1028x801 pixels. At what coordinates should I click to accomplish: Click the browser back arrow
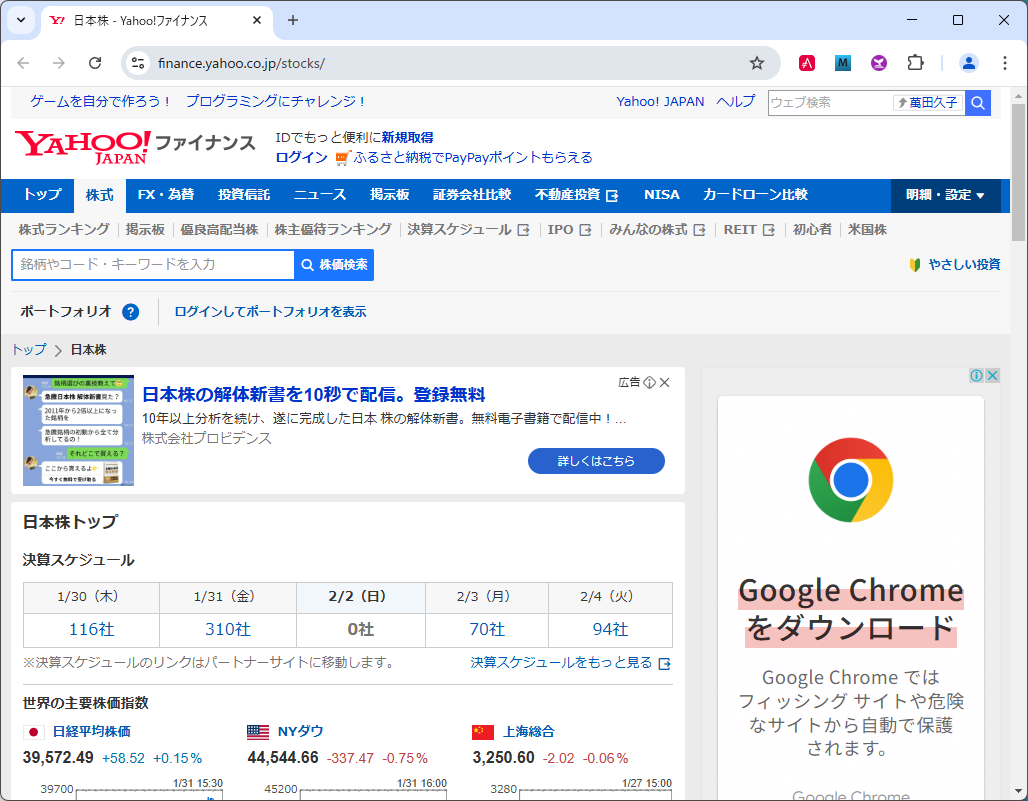pos(24,63)
